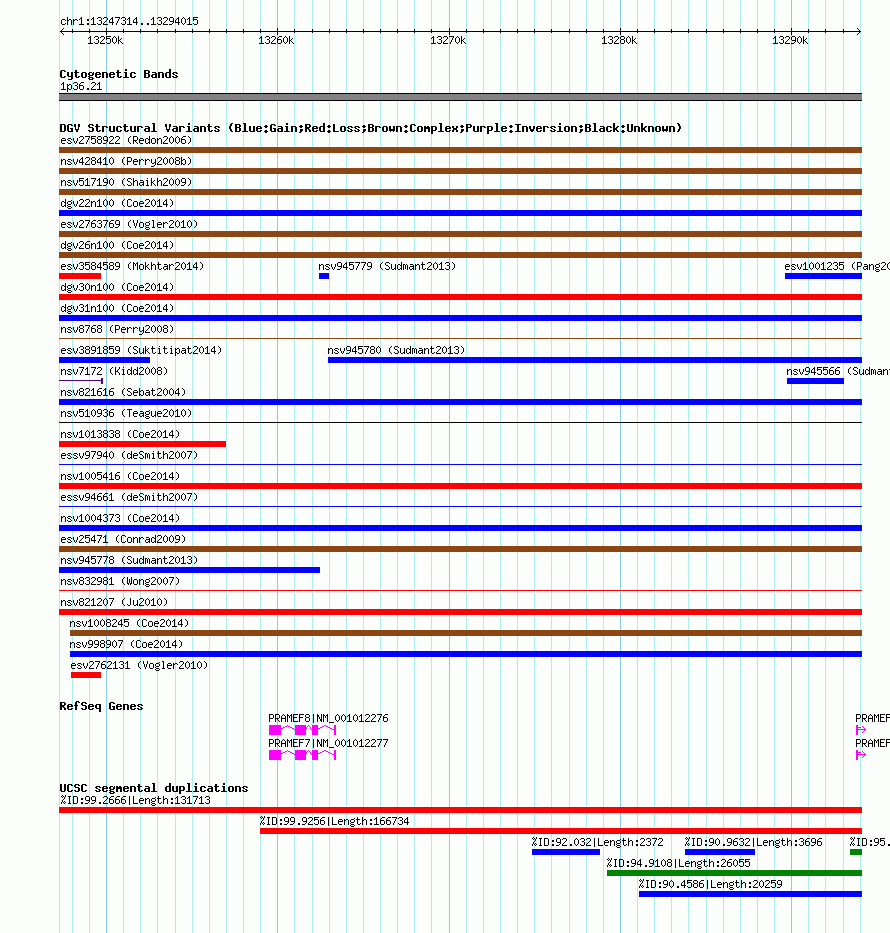Open the nsv945780 (Sudmant2013) label
This screenshot has height=933, width=890.
pyautogui.click(x=396, y=350)
